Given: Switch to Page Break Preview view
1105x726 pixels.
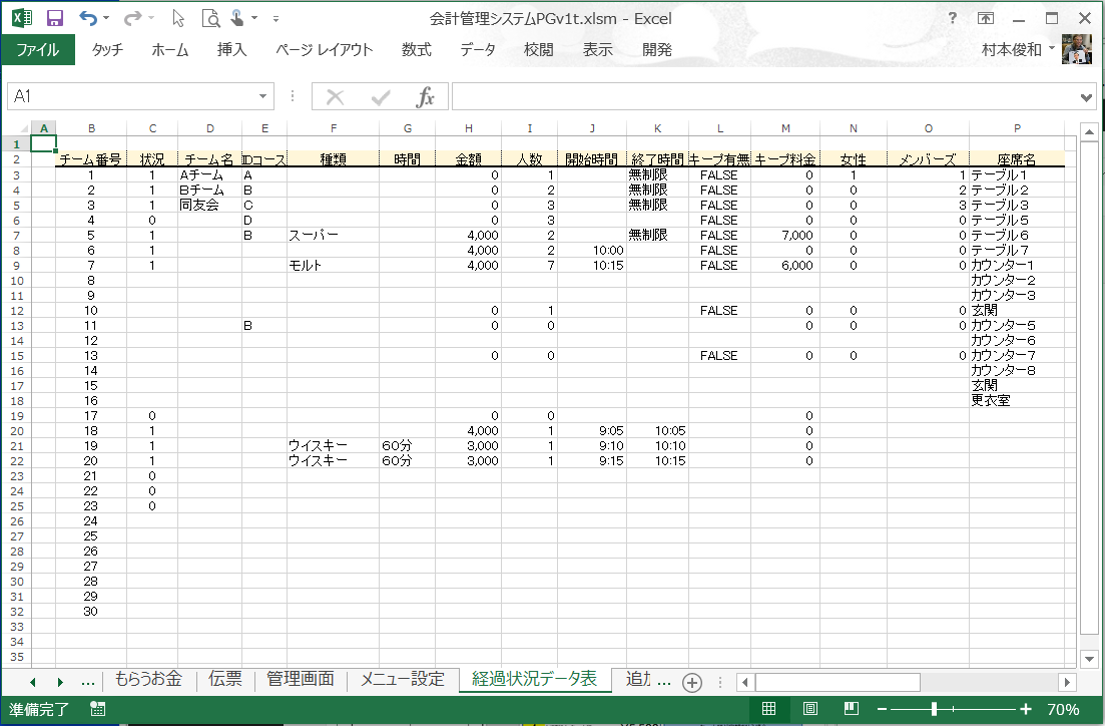Looking at the screenshot, I should [851, 709].
